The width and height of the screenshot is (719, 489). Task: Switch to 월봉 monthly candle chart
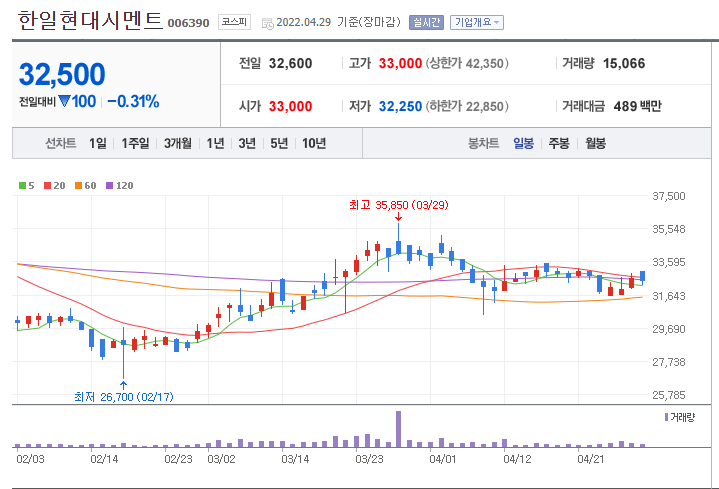pyautogui.click(x=595, y=144)
